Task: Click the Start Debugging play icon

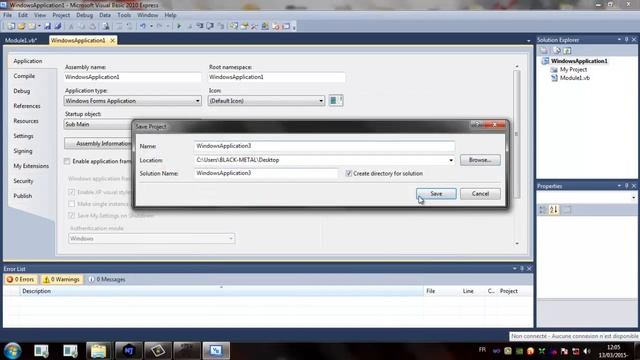Action: coord(179,26)
